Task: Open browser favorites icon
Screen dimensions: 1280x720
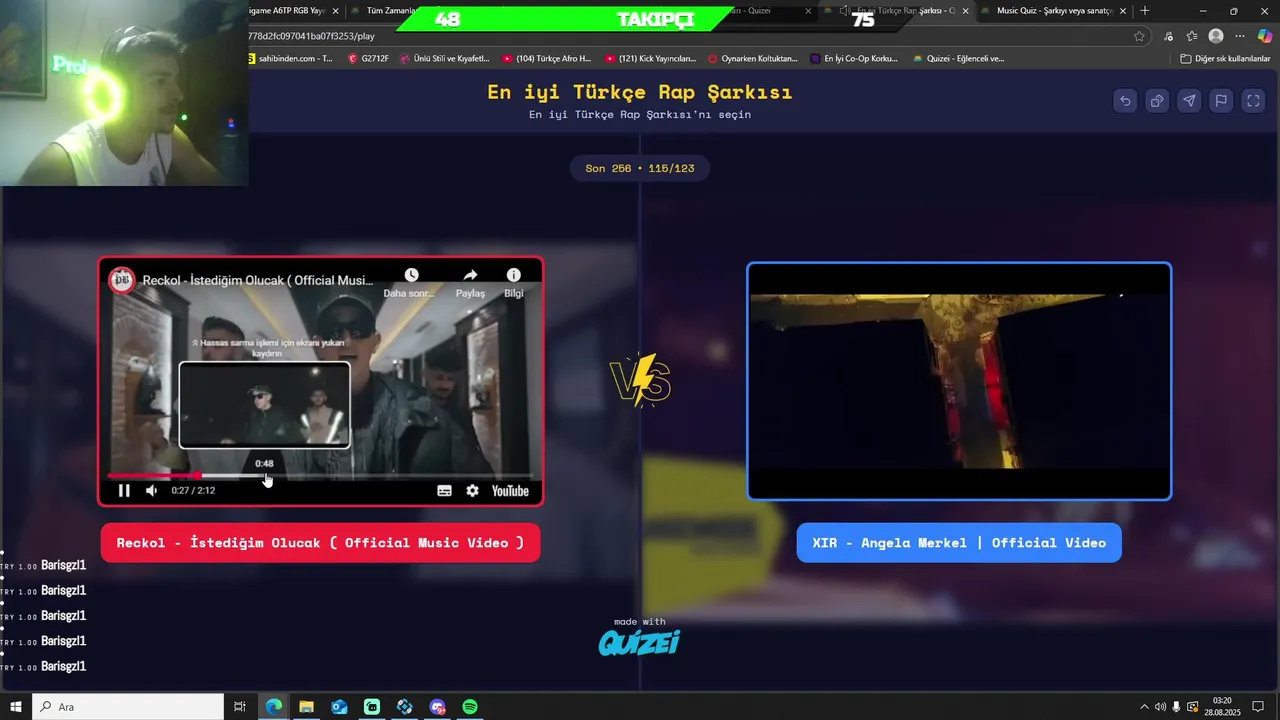Action: [1192, 36]
